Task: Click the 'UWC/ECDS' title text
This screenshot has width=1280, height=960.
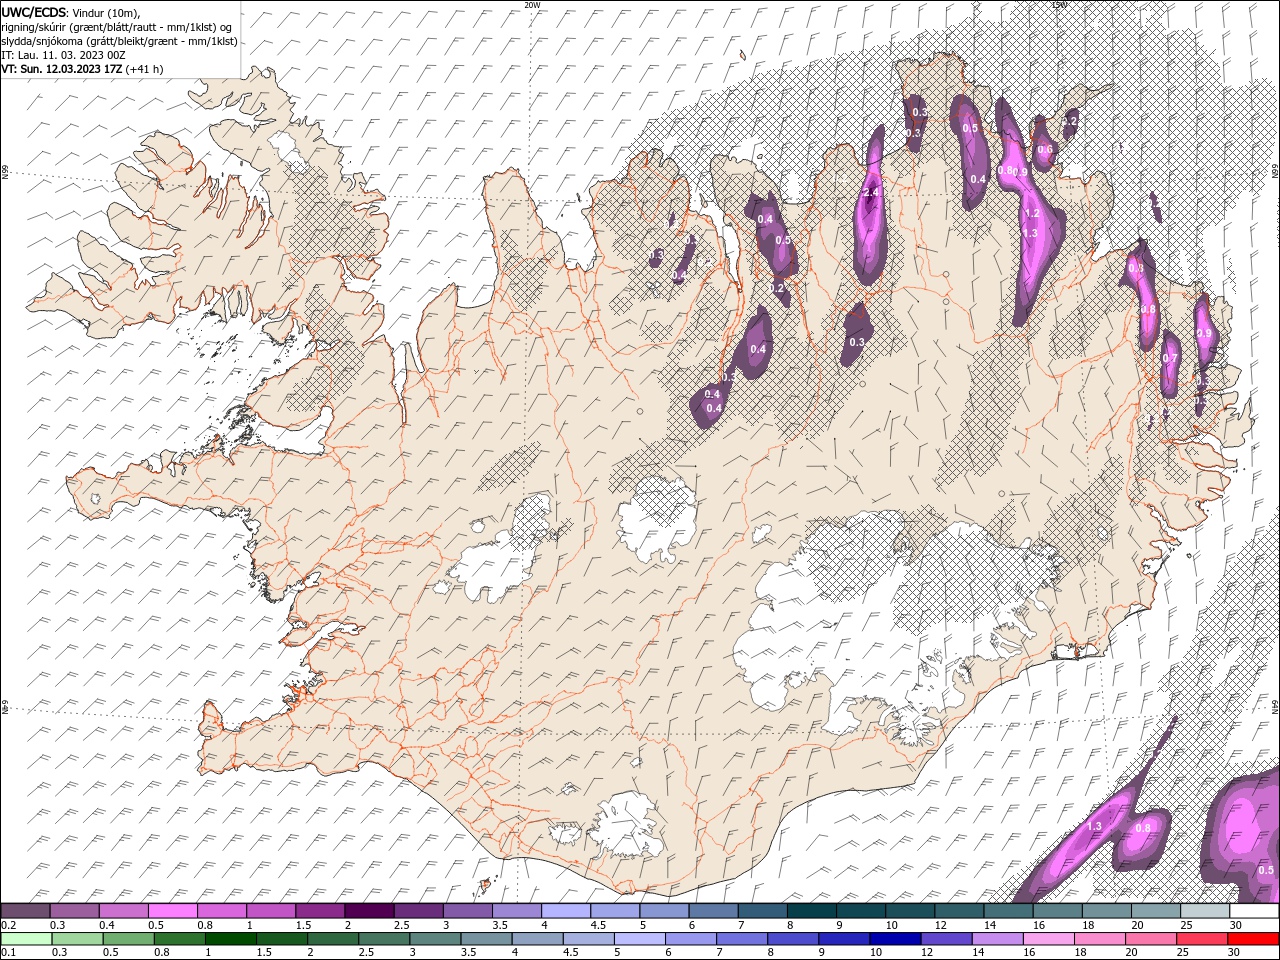Action: coord(34,12)
